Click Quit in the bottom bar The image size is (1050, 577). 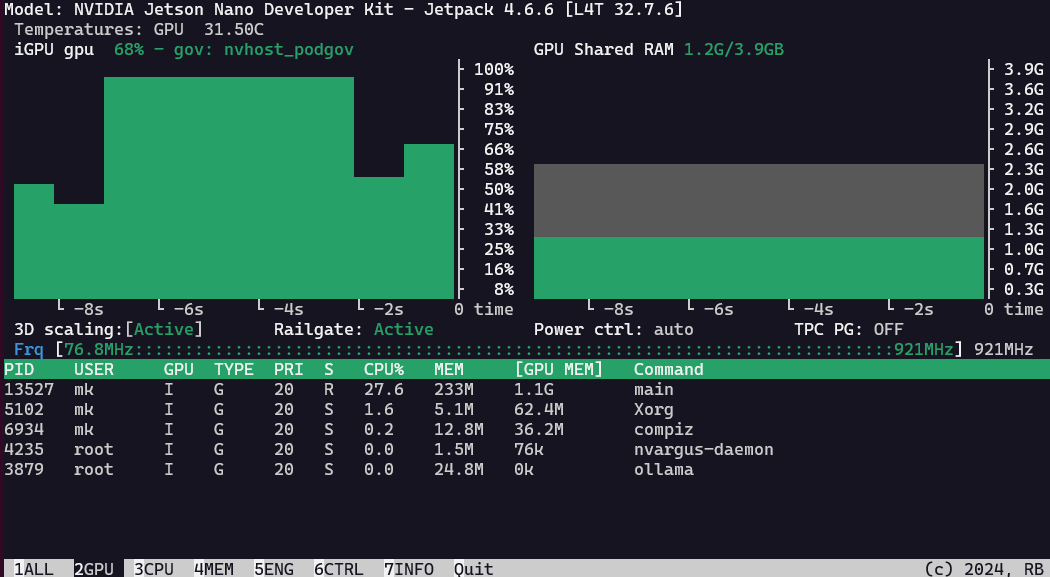coord(473,569)
